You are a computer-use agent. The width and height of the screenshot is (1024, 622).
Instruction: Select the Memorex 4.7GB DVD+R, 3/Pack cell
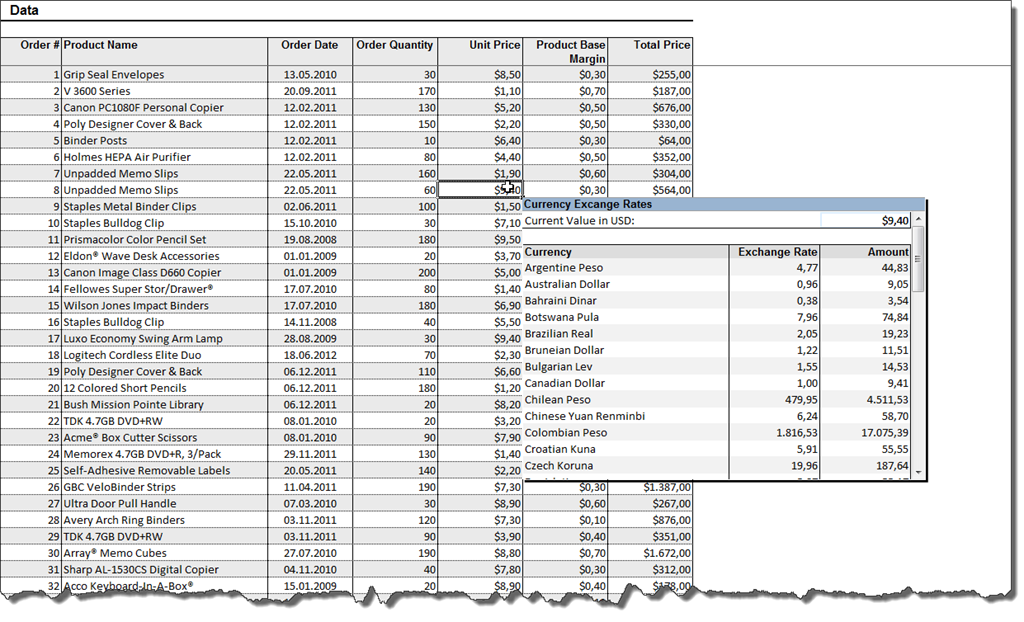(x=165, y=454)
